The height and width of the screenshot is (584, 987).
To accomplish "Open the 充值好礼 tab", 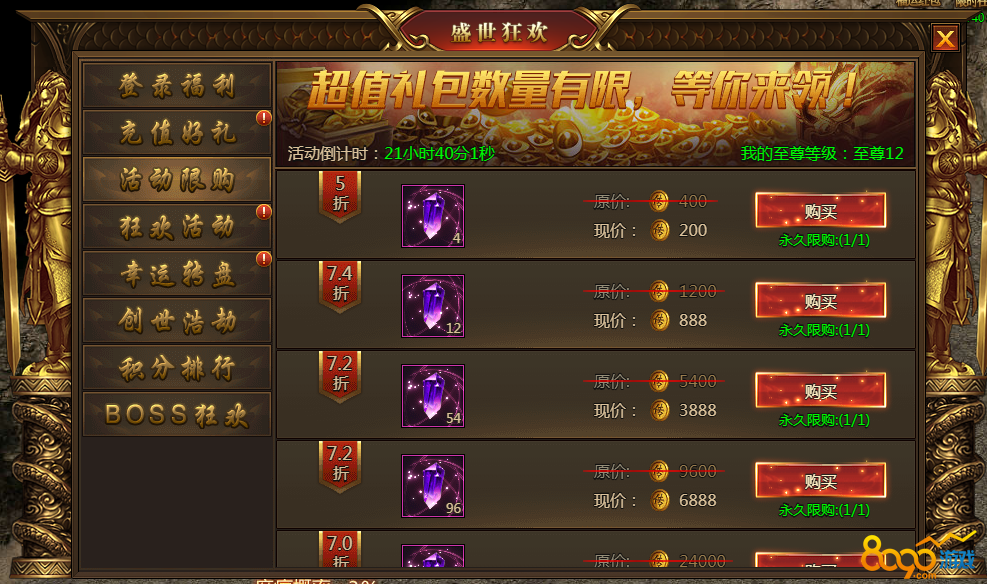I will pos(177,132).
